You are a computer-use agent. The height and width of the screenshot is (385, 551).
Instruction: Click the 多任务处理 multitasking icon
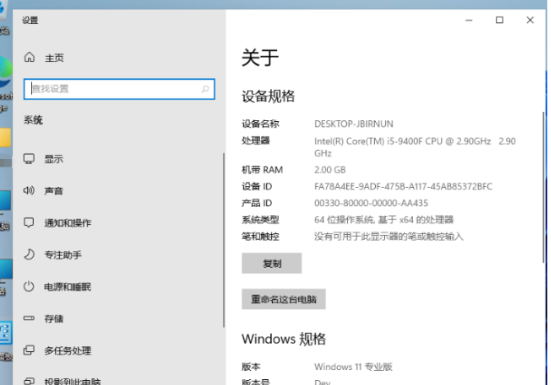(x=29, y=350)
